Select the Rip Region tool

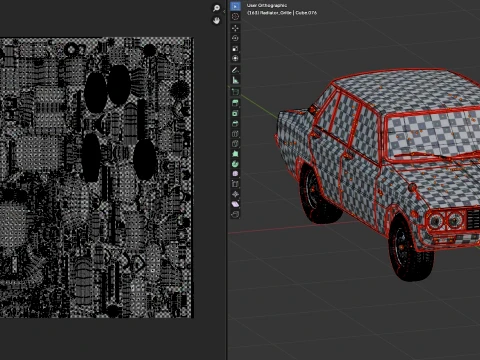pos(235,214)
